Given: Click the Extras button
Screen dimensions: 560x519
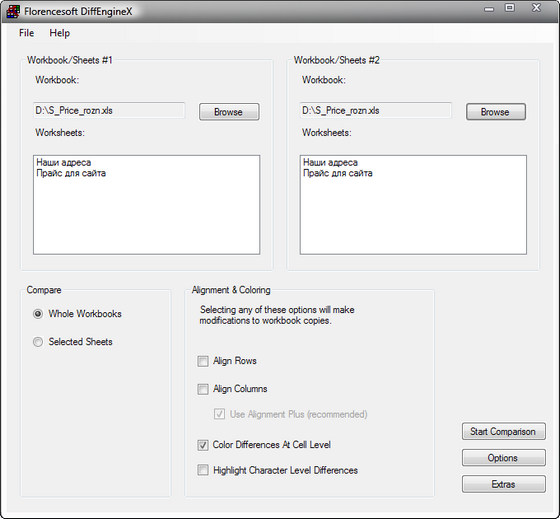Looking at the screenshot, I should [x=504, y=484].
